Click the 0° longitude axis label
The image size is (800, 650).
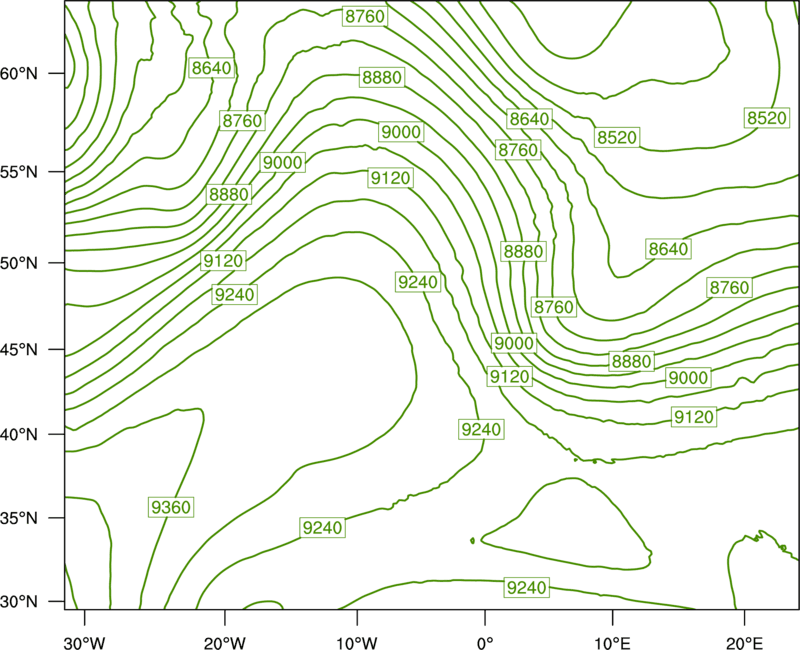(x=485, y=643)
